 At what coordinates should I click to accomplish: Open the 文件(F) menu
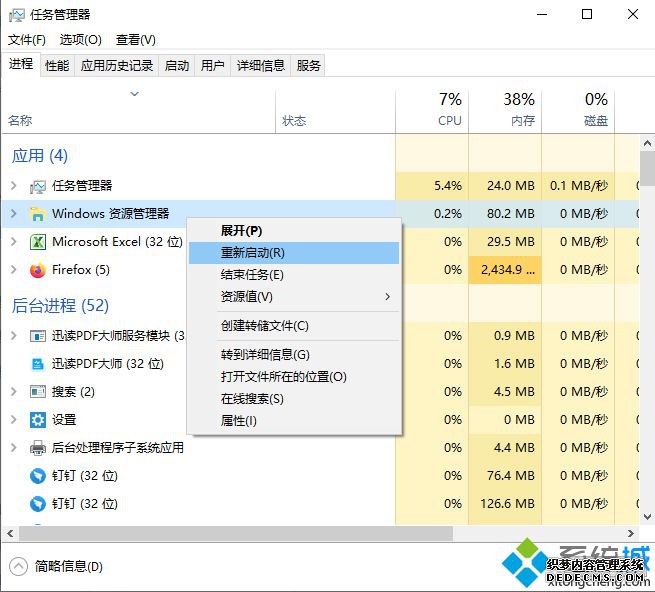pos(27,40)
